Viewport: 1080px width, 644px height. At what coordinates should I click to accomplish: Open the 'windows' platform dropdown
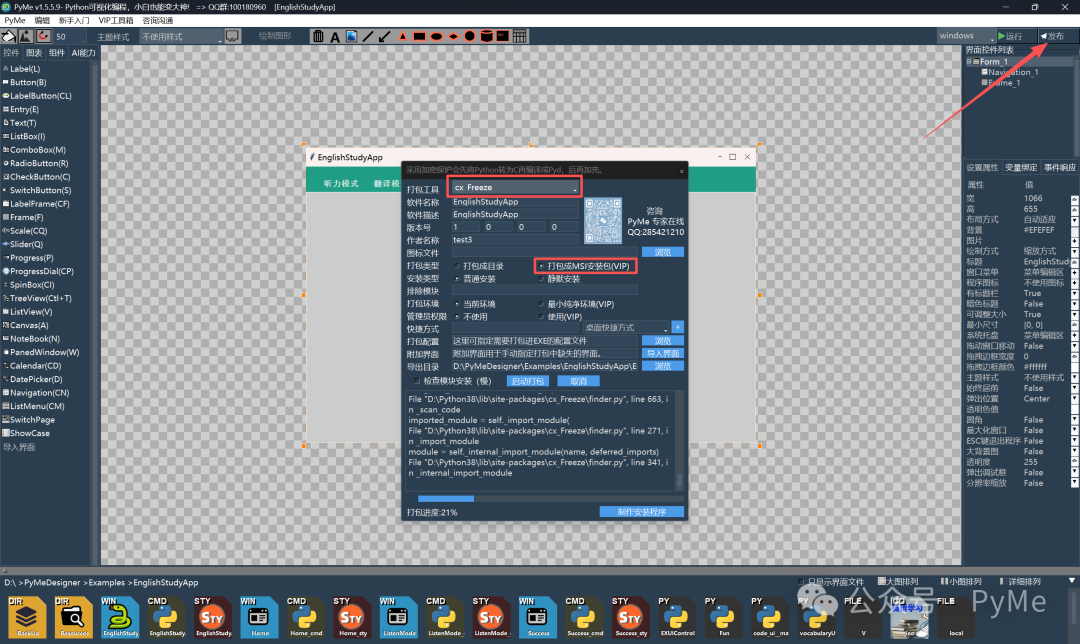coord(966,36)
